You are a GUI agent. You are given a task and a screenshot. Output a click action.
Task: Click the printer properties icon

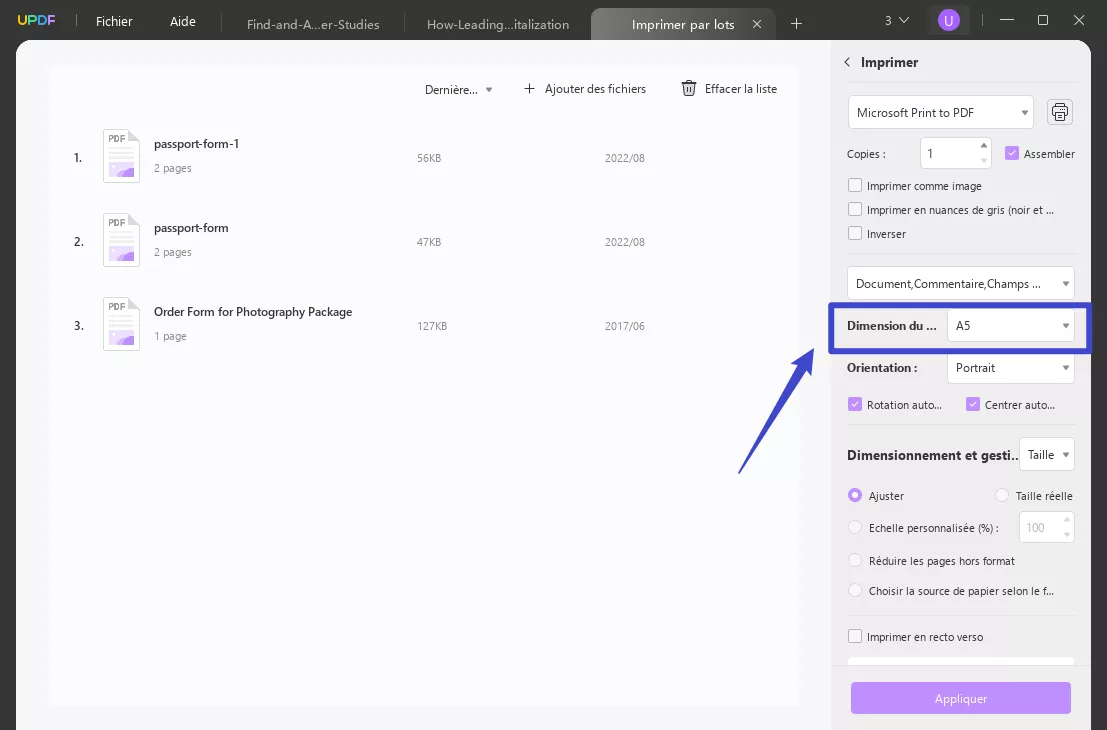(1060, 113)
